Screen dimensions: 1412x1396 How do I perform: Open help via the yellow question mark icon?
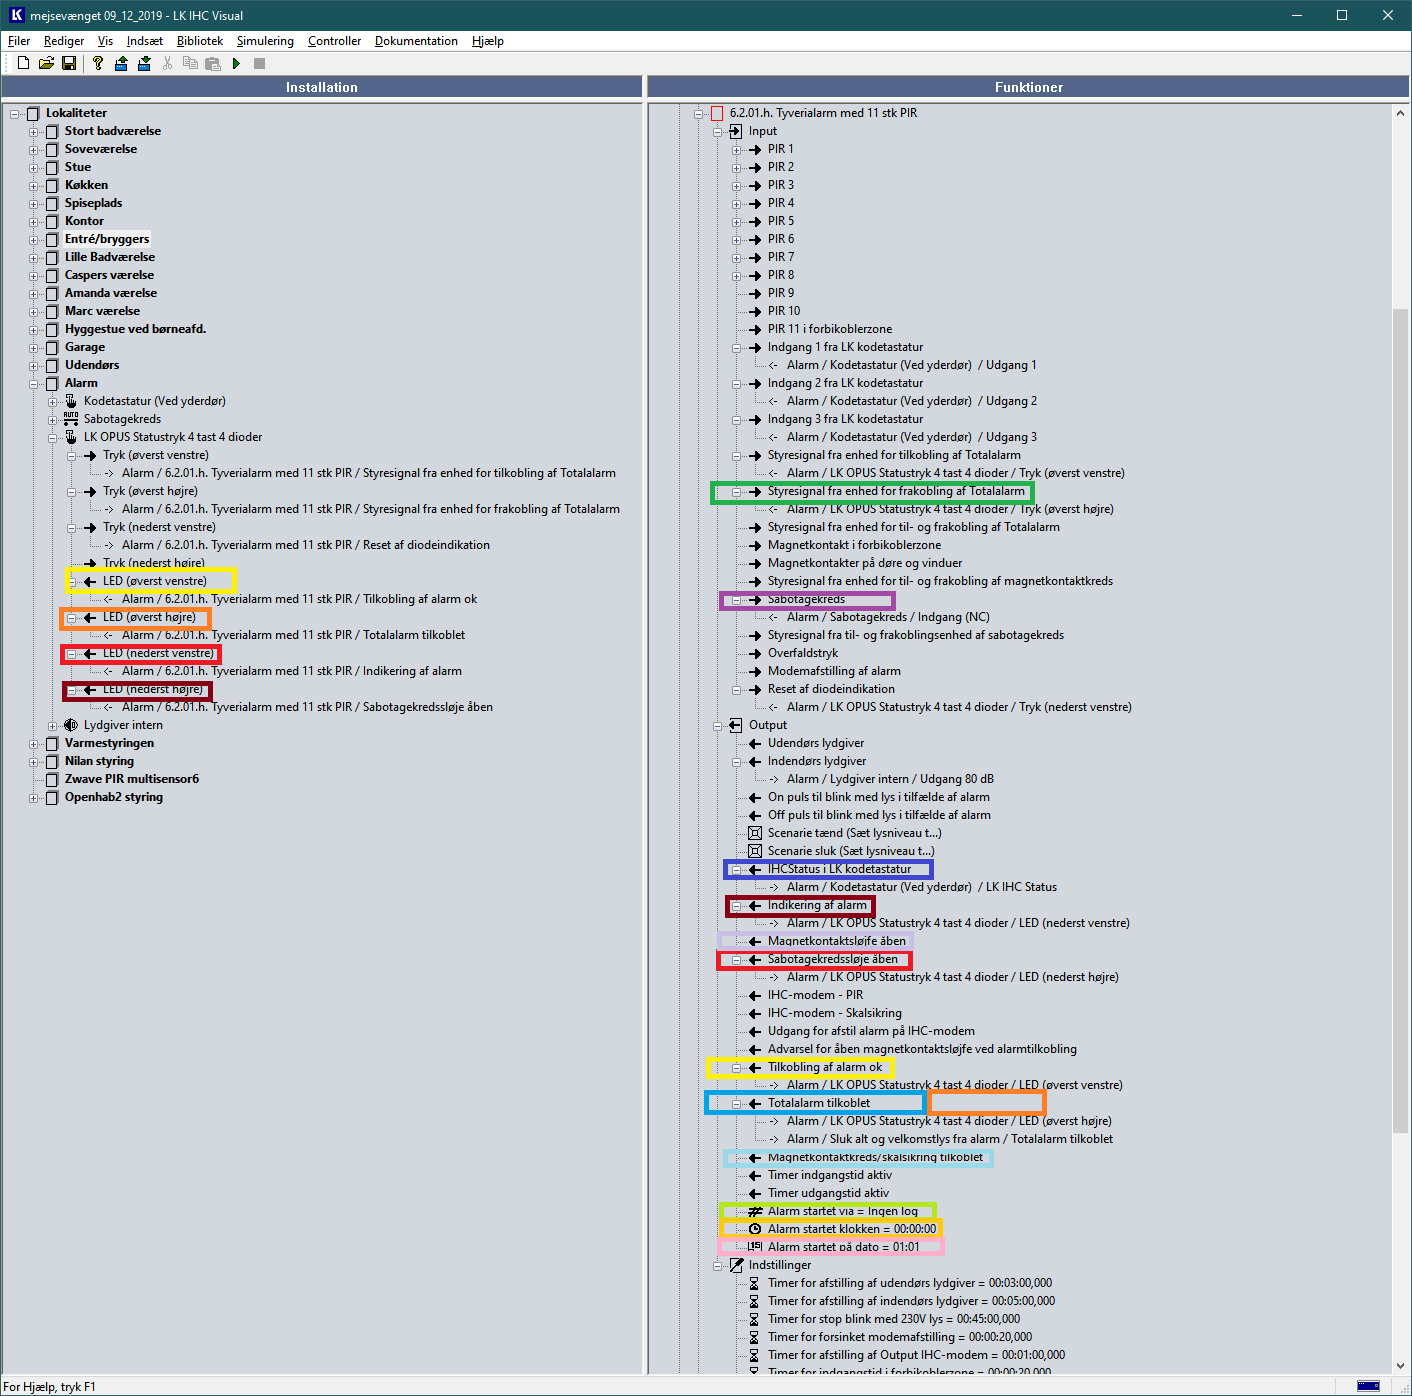97,63
